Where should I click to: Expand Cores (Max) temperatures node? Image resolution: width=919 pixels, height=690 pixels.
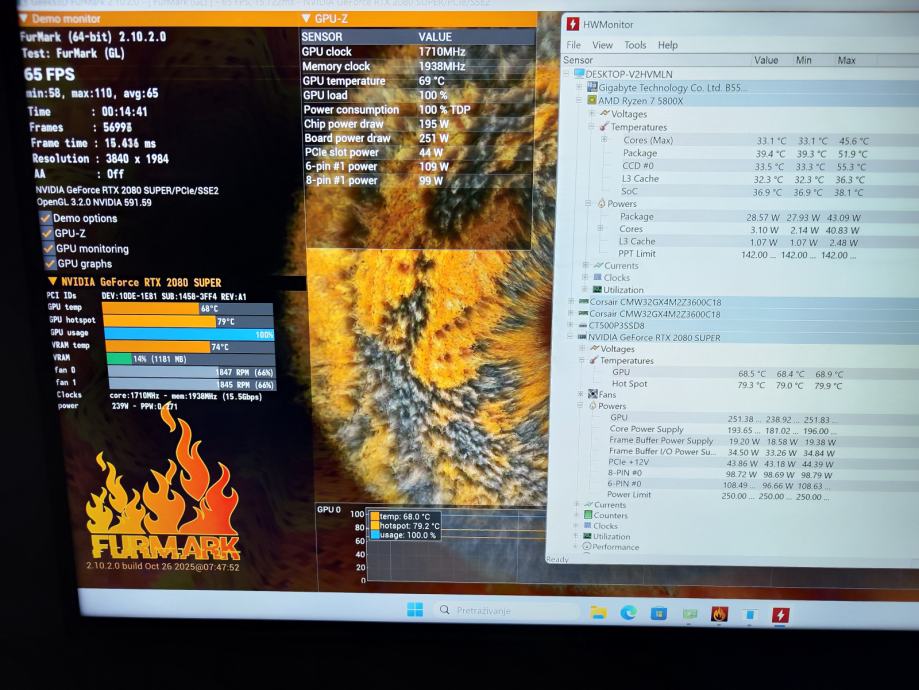pyautogui.click(x=604, y=140)
